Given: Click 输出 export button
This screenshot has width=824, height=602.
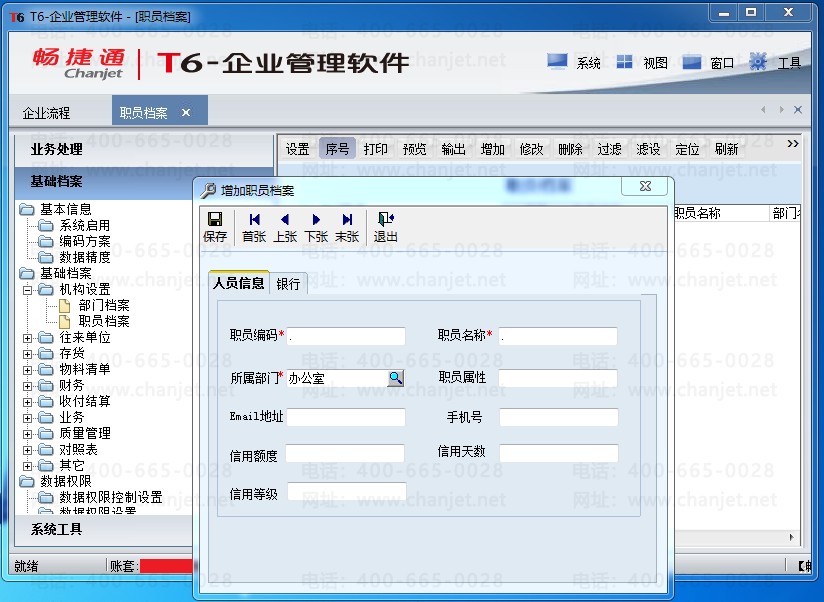Looking at the screenshot, I should coord(453,149).
